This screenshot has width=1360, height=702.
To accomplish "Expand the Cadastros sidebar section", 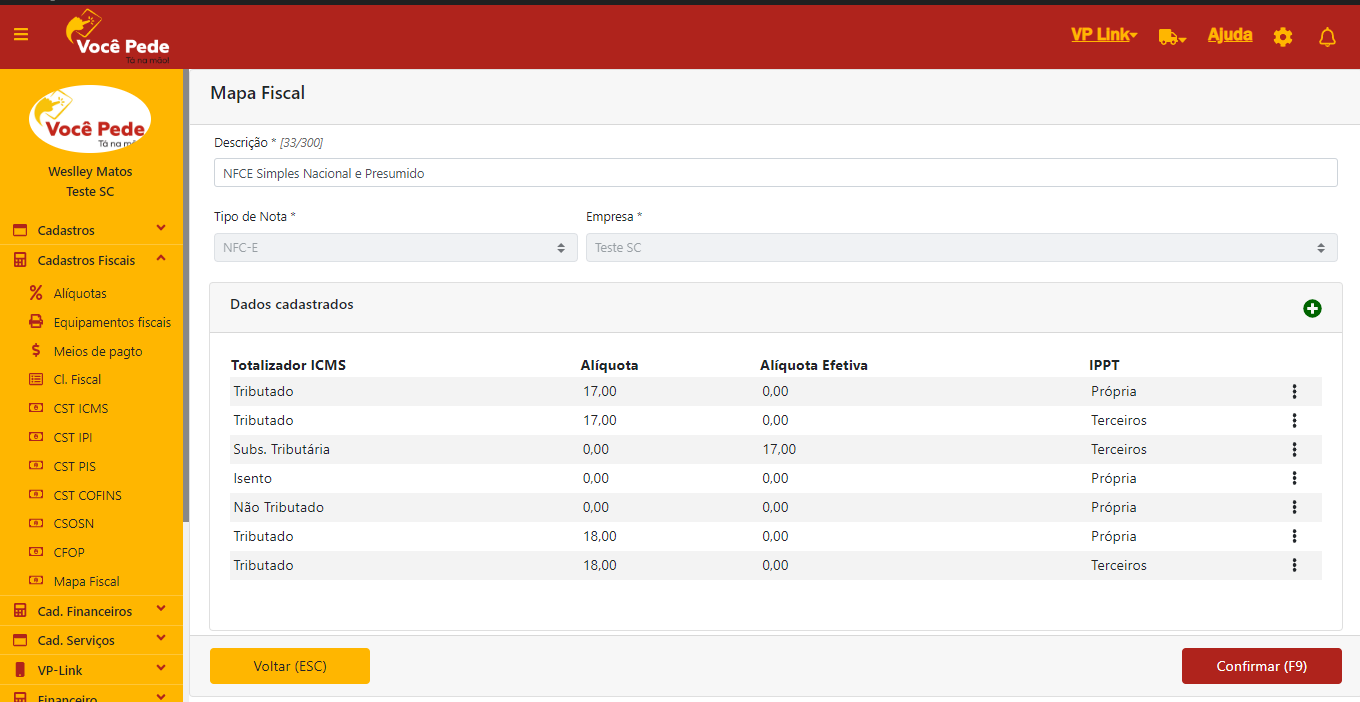I will (x=90, y=230).
